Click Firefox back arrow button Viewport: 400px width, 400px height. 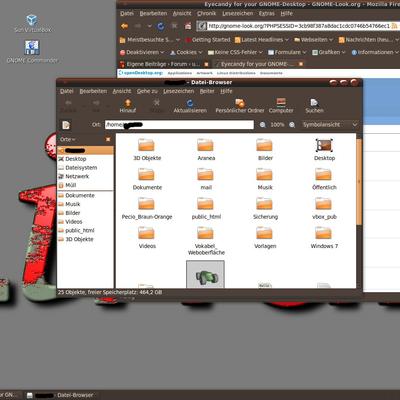(124, 26)
